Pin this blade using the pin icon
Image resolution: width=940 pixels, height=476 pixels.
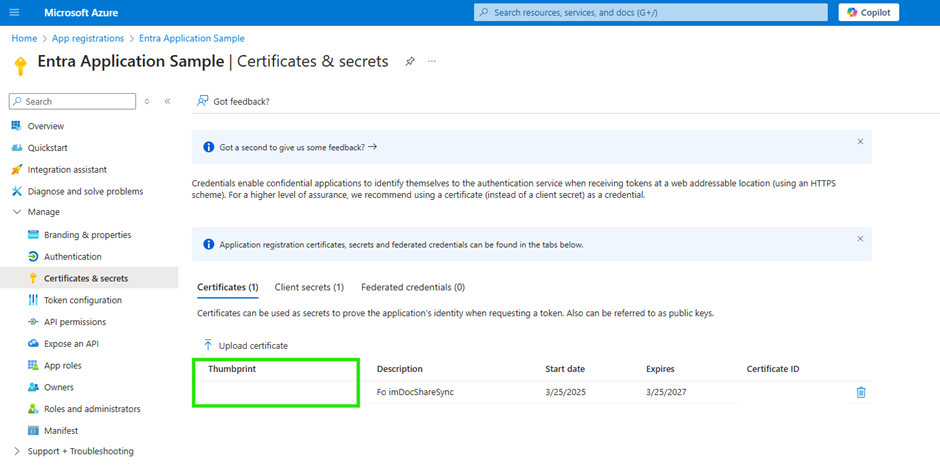tap(410, 61)
